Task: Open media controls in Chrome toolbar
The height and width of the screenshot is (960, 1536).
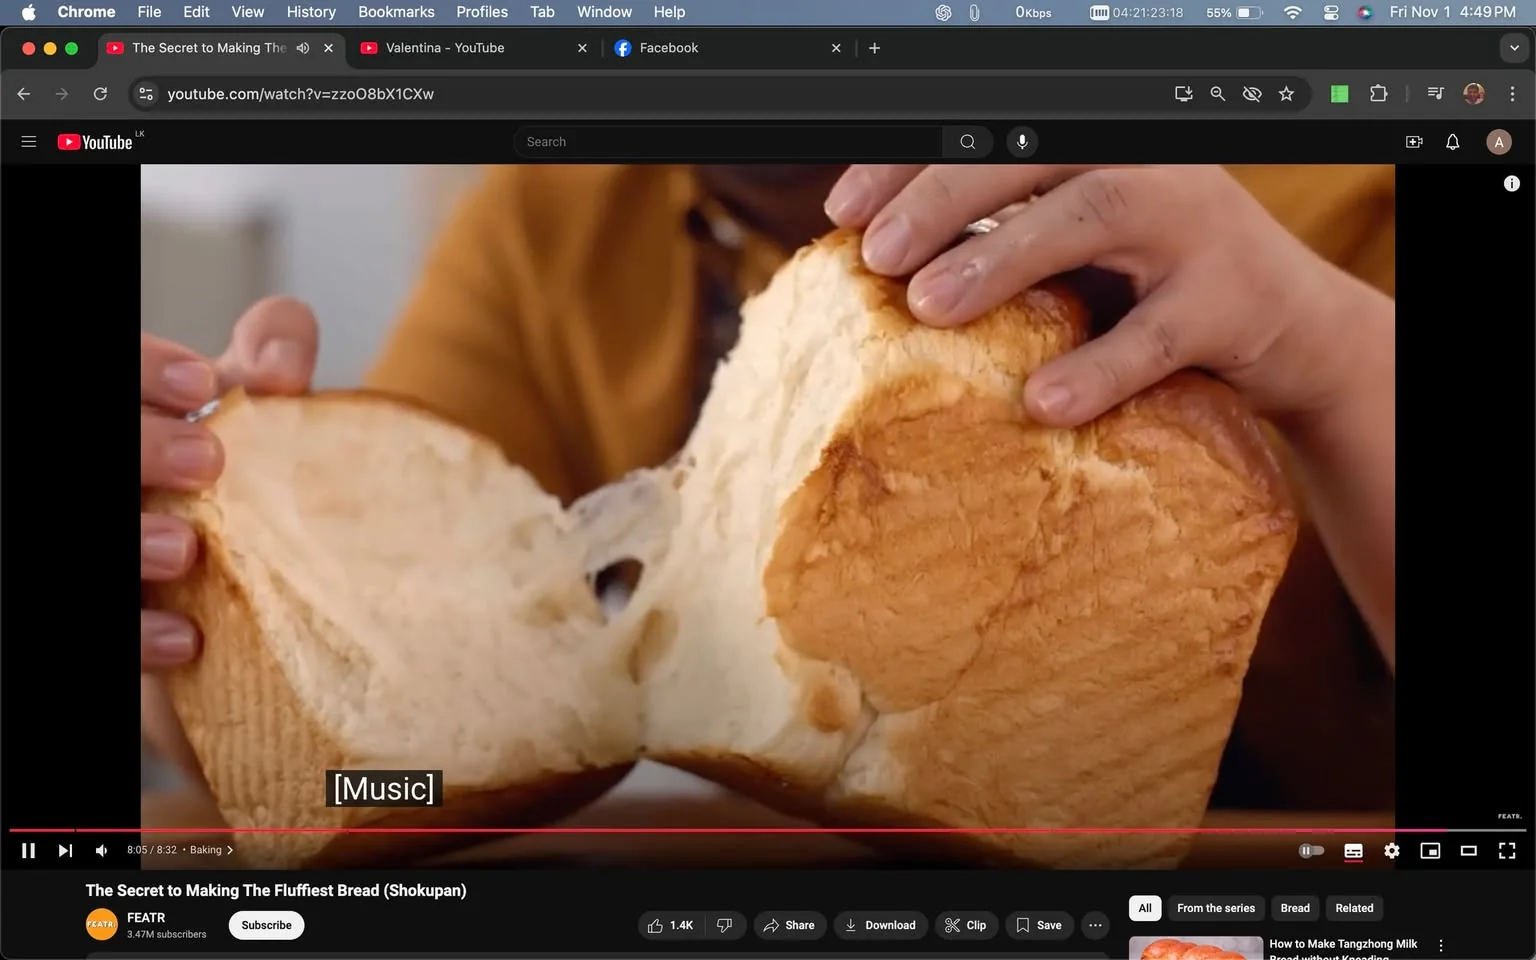Action: click(x=1436, y=94)
